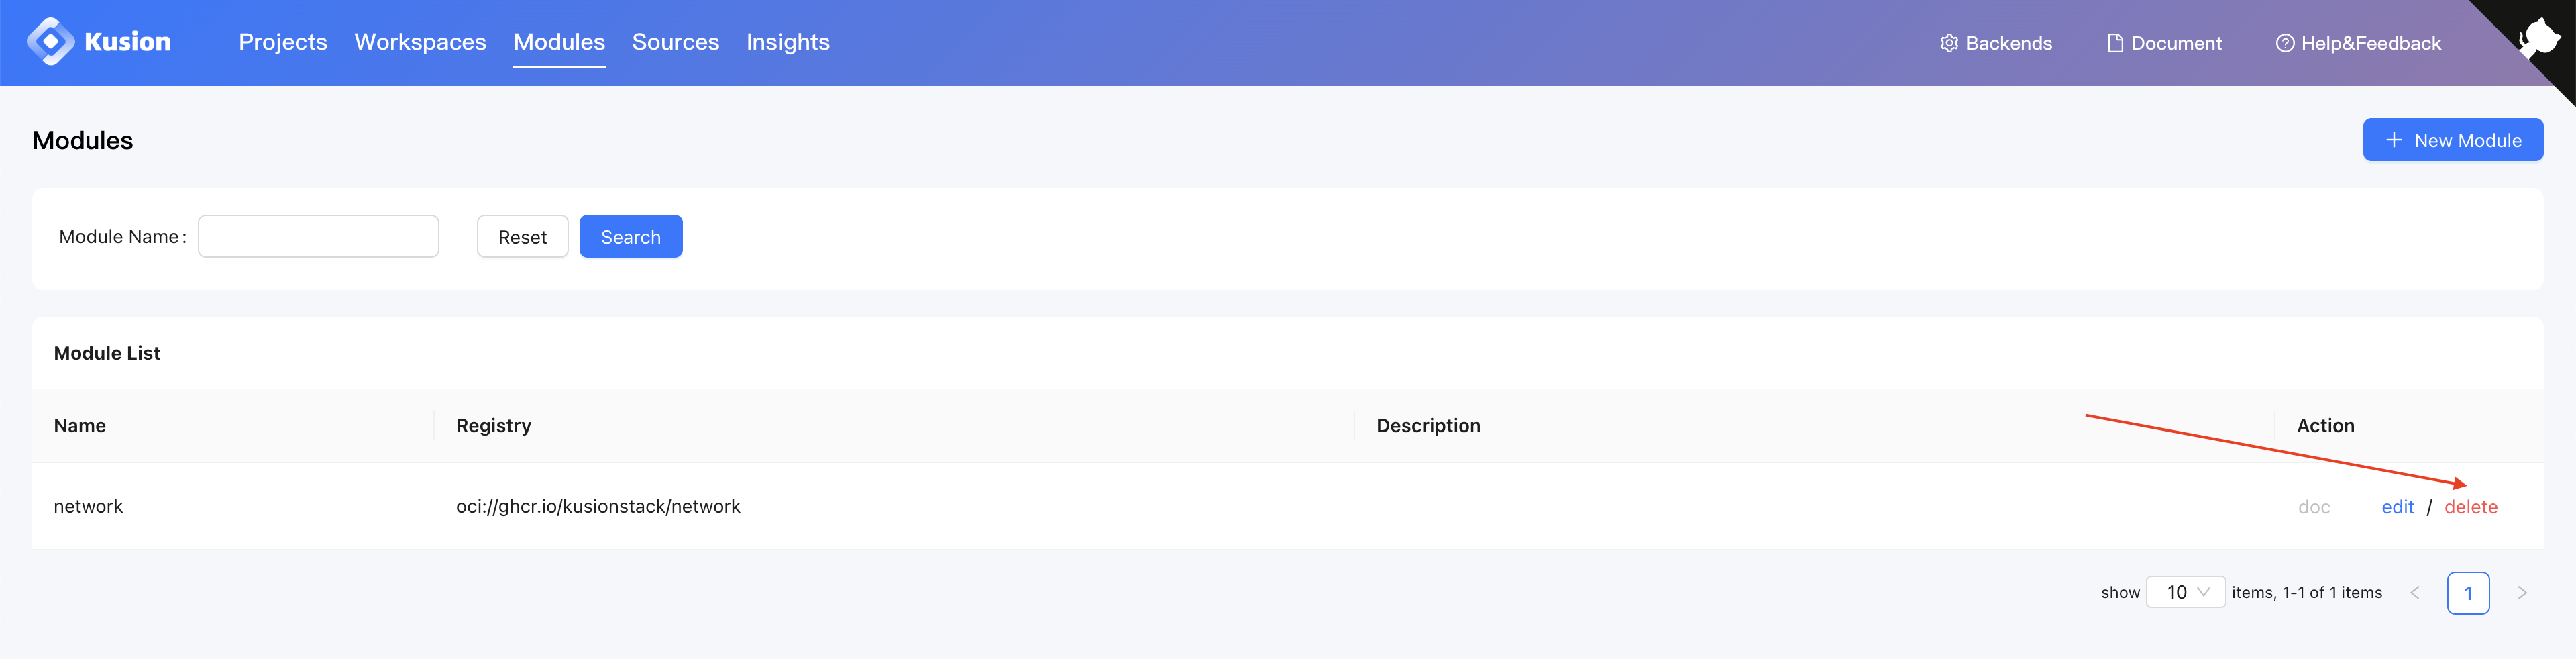This screenshot has width=2576, height=659.
Task: Go to the next page arrow
Action: pyautogui.click(x=2521, y=593)
